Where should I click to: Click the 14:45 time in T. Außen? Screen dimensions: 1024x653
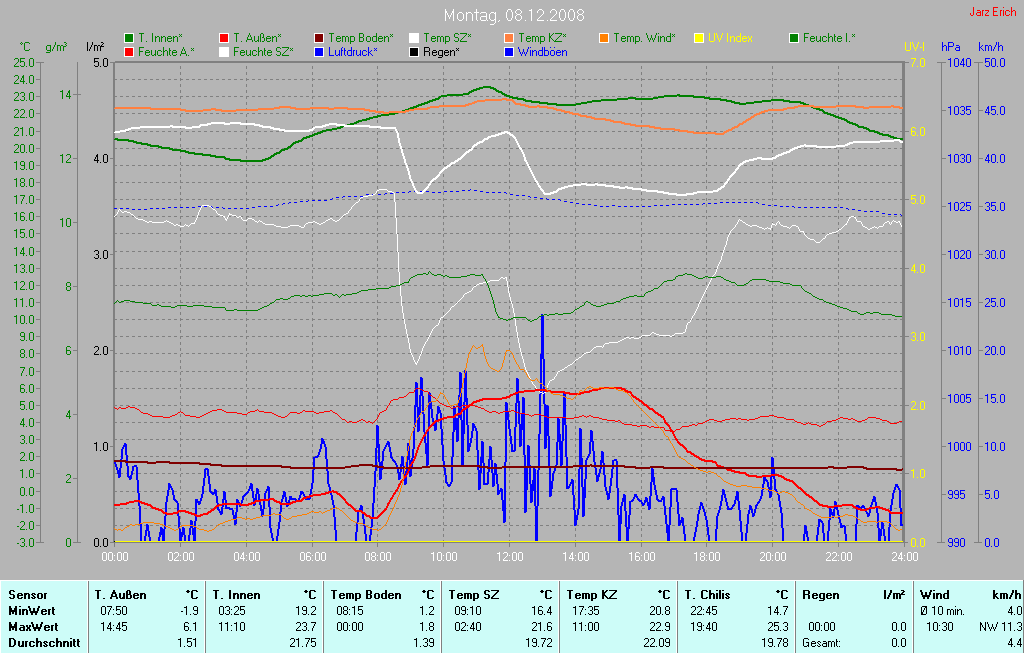click(114, 627)
